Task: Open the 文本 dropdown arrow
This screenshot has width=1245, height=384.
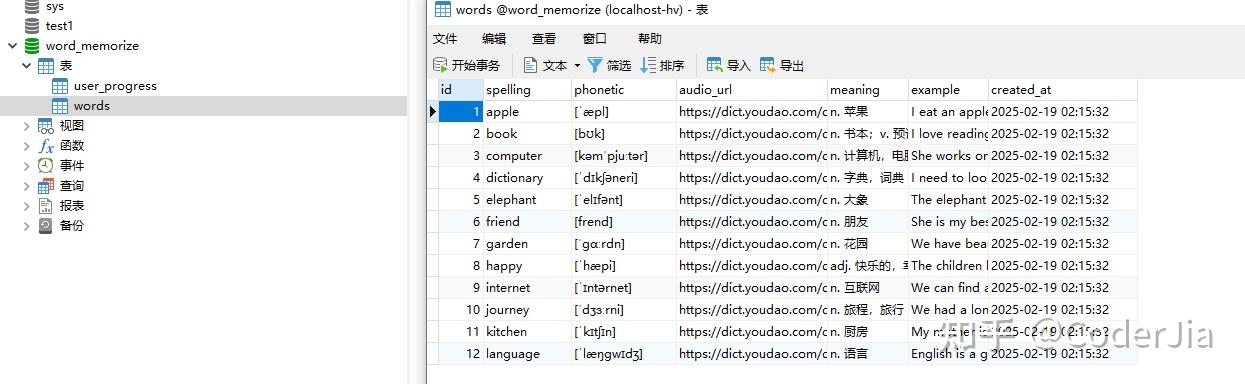Action: point(577,66)
